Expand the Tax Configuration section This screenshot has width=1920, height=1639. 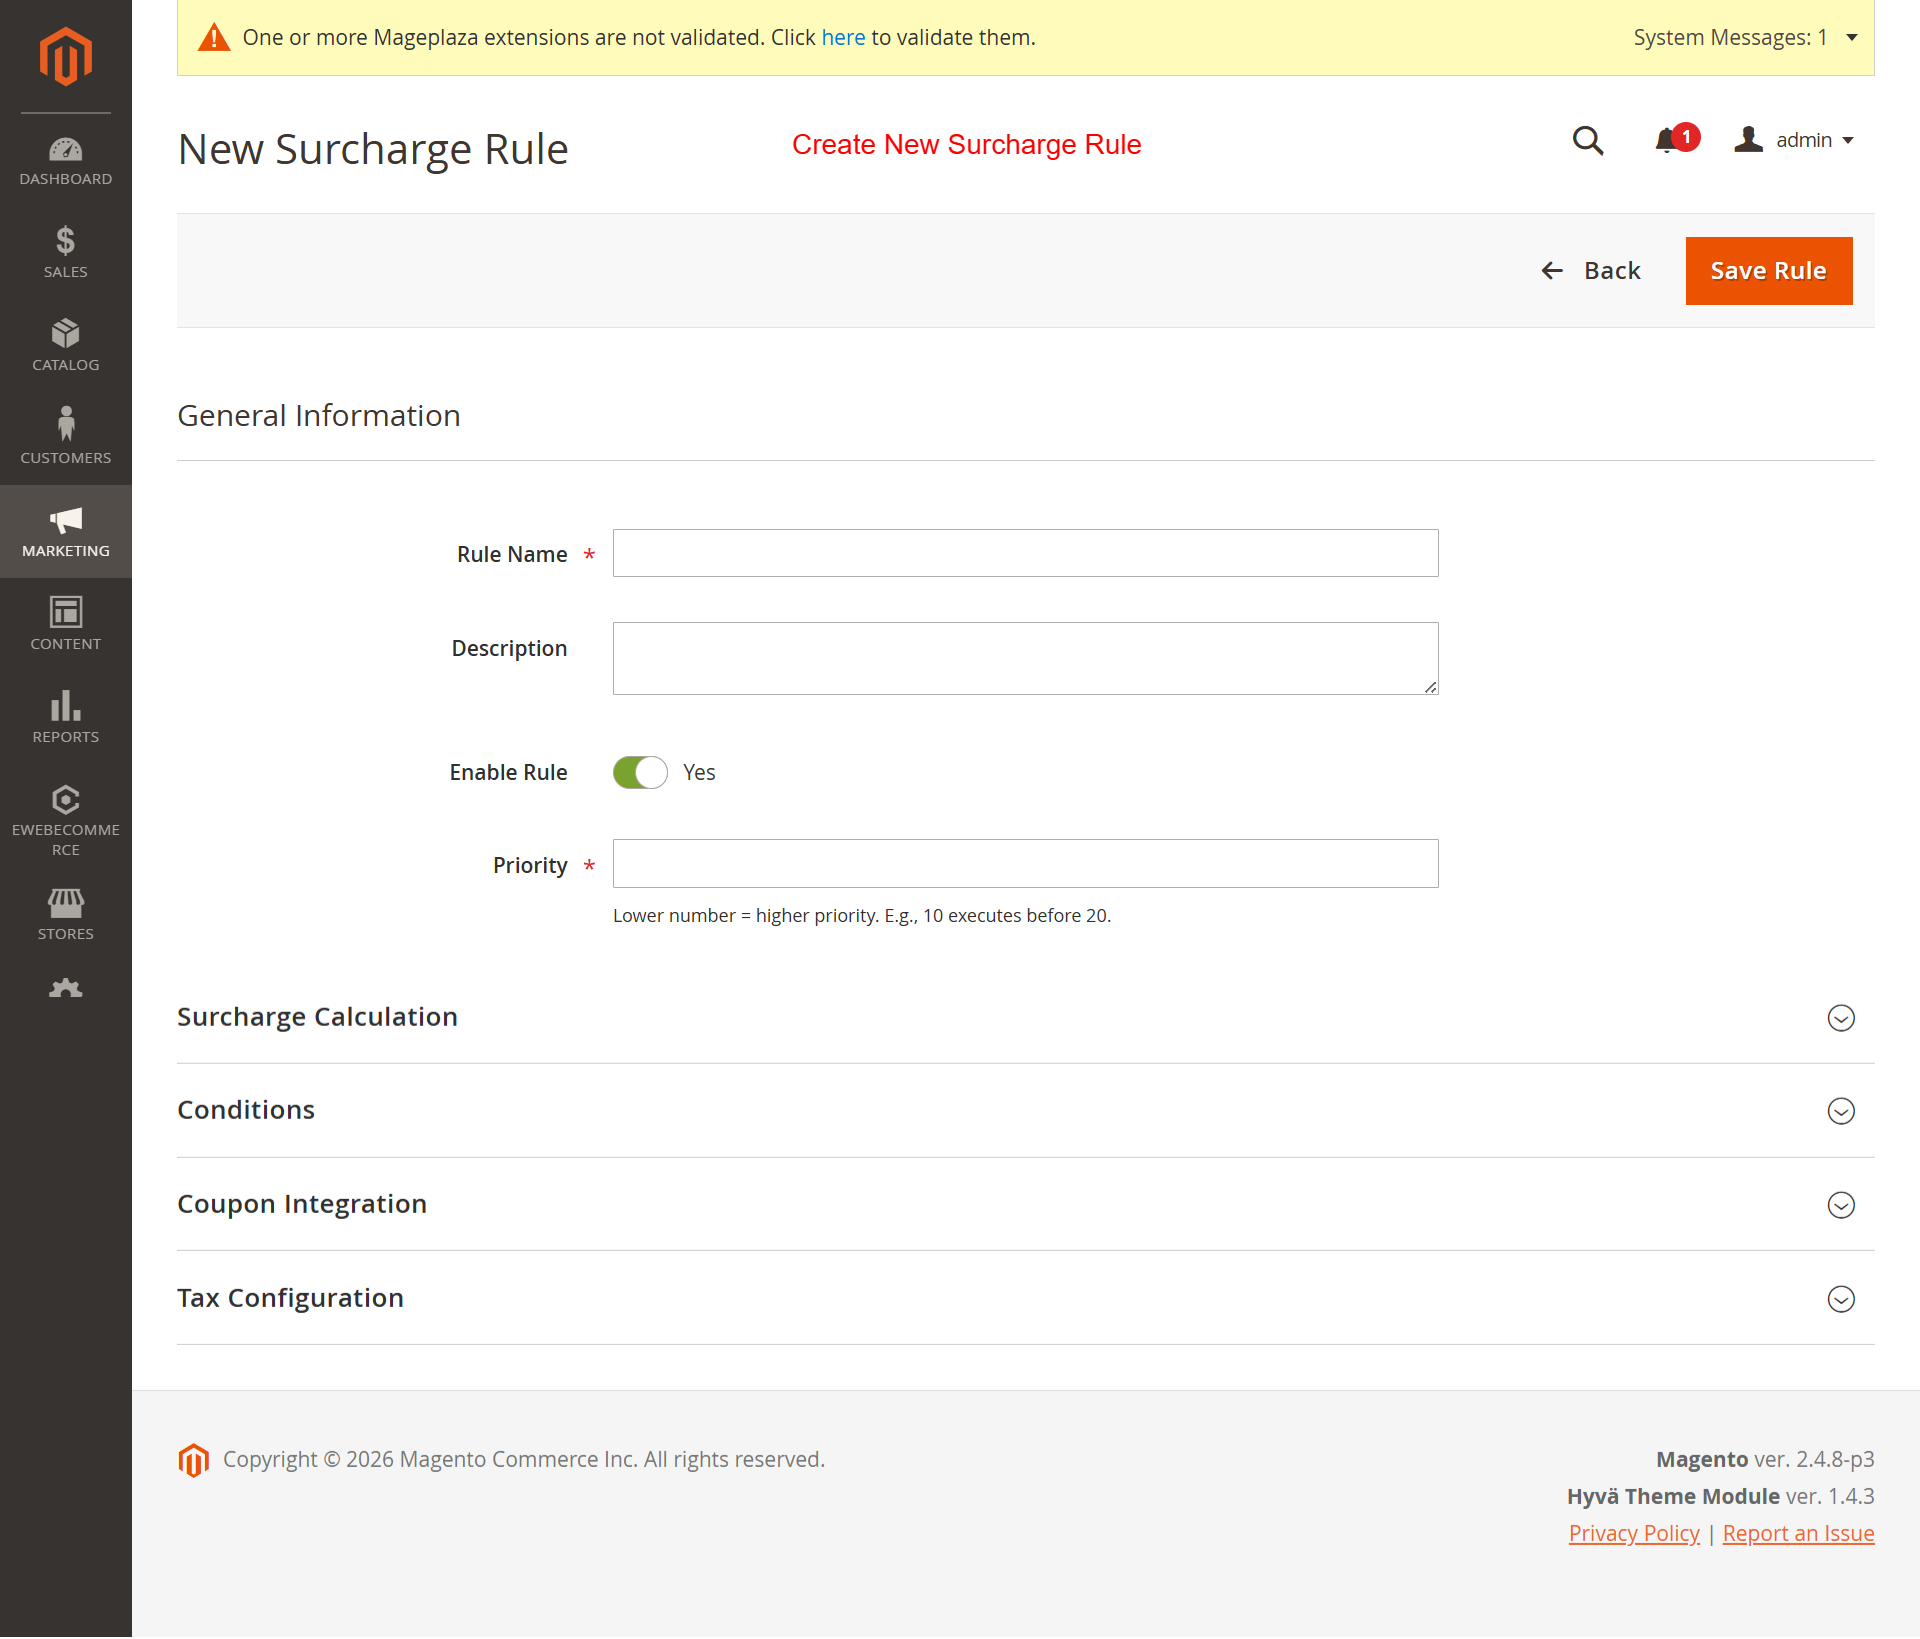[x=1840, y=1299]
